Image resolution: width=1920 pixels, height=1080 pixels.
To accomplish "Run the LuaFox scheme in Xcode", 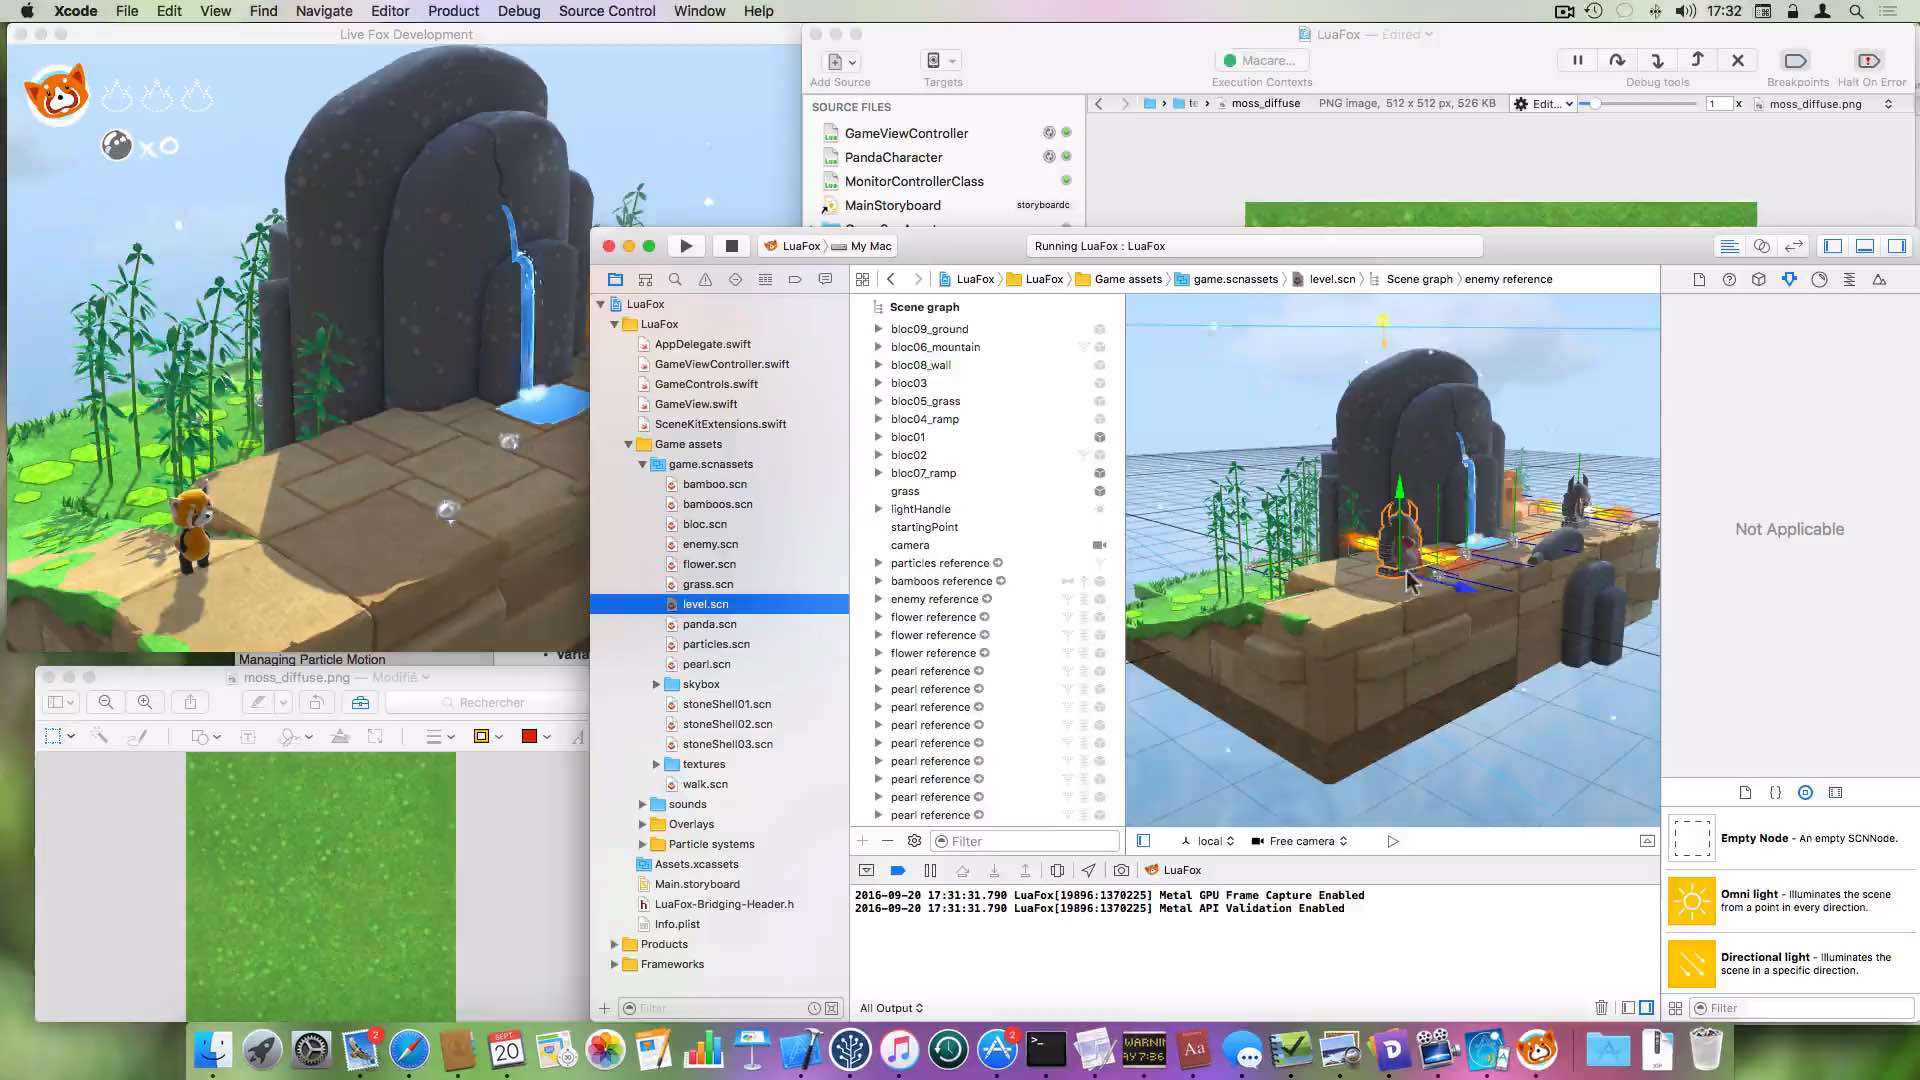I will 686,246.
